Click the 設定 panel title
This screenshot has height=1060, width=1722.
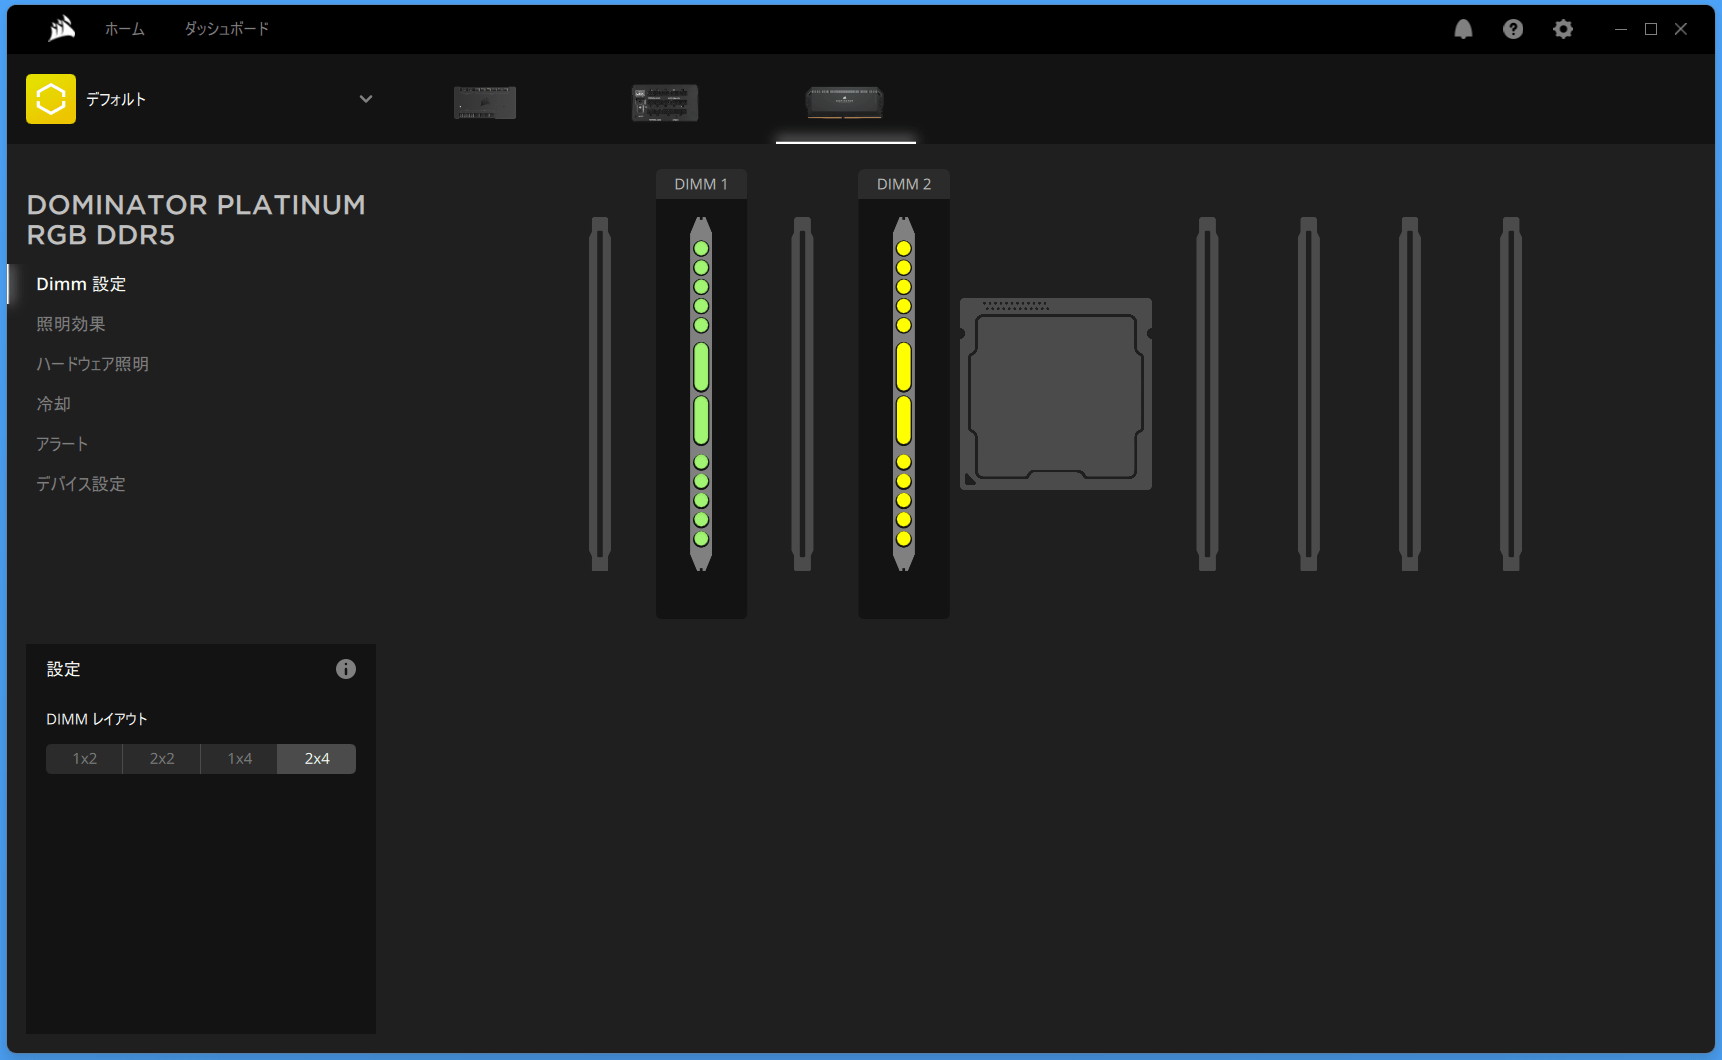[x=63, y=669]
